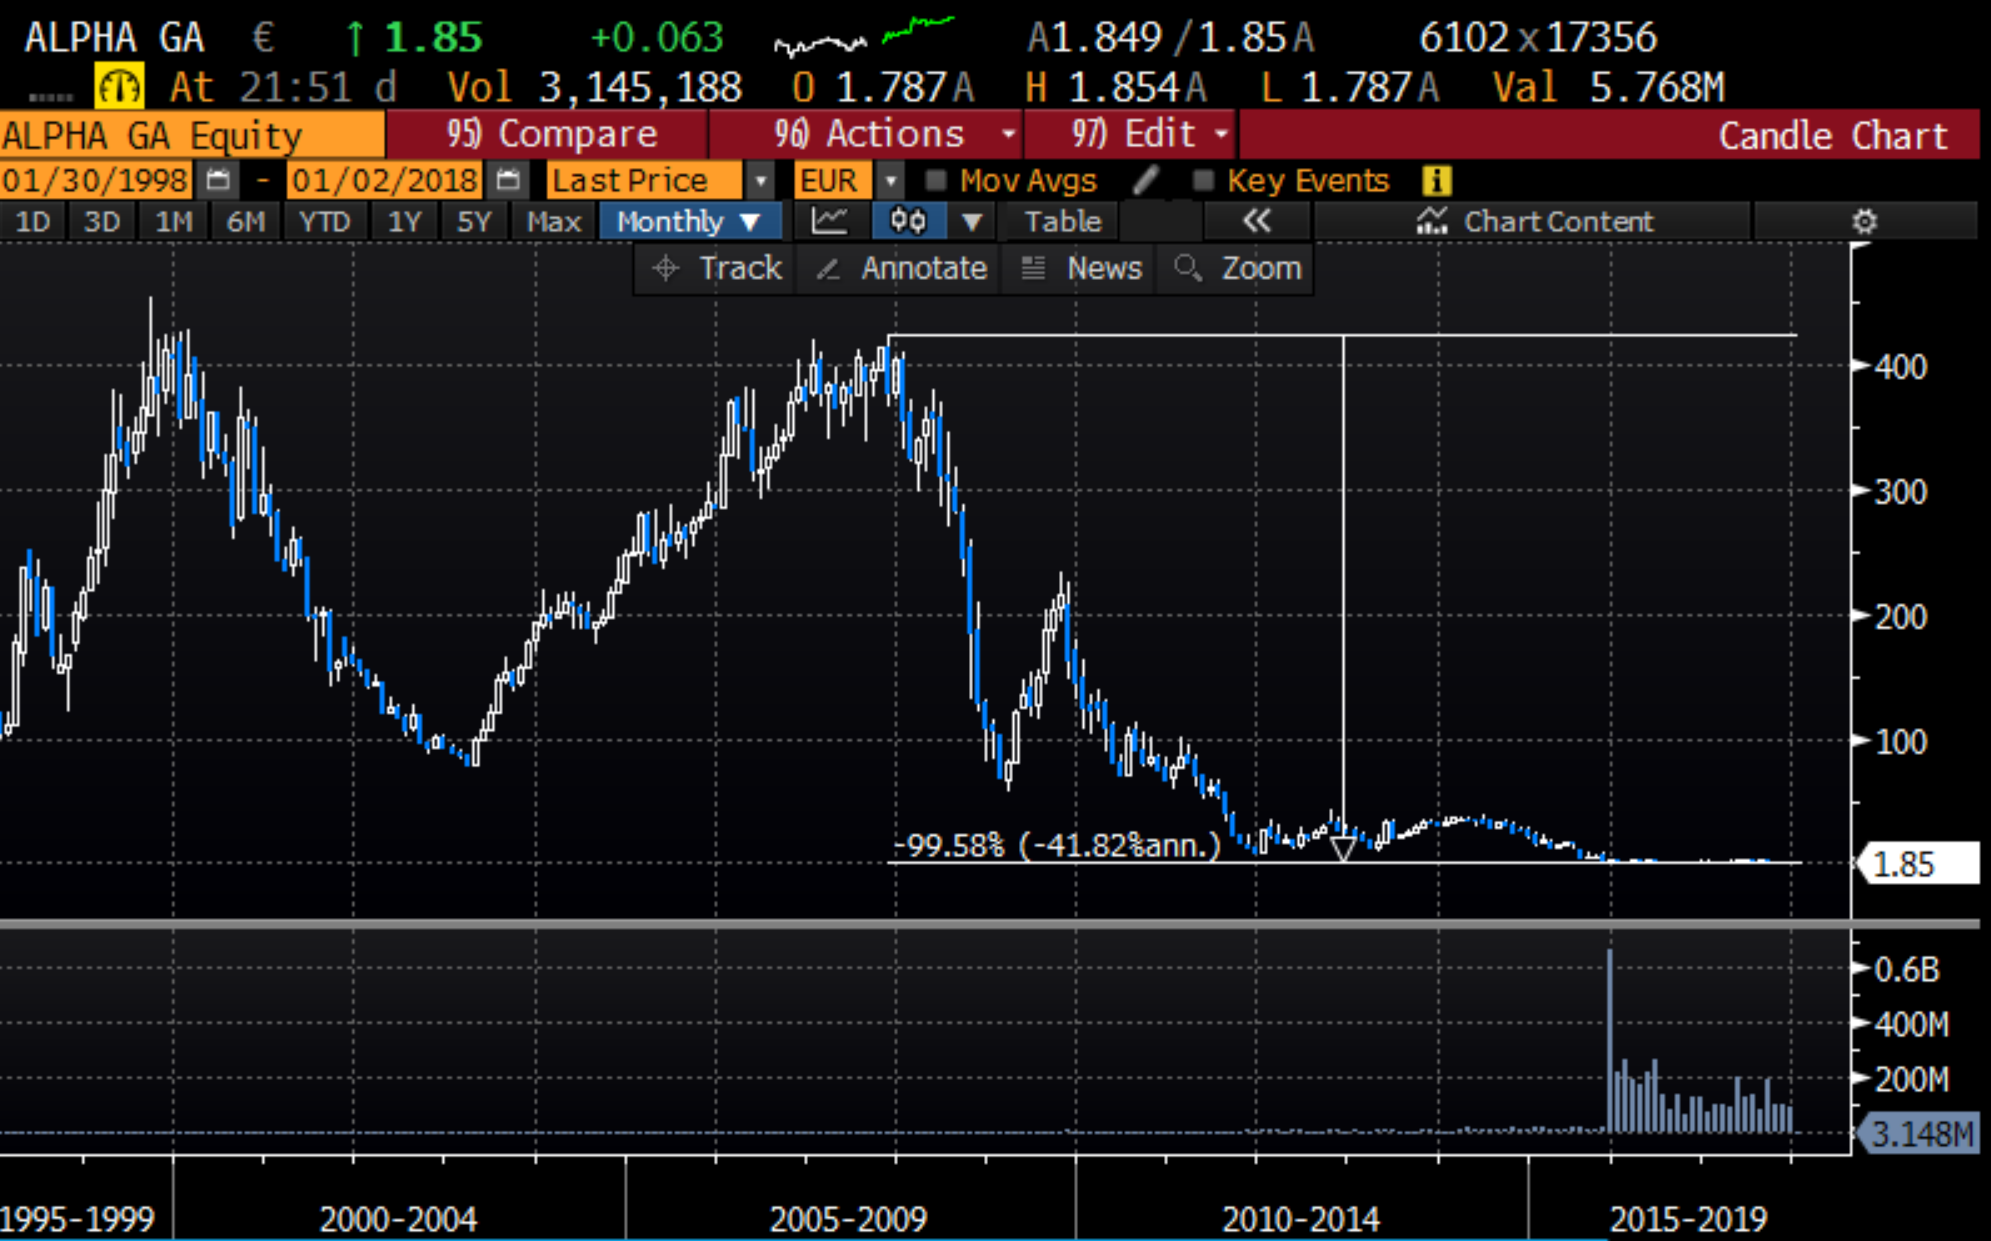Click the 1.85 last price axis label
The image size is (1991, 1241).
pos(1917,863)
